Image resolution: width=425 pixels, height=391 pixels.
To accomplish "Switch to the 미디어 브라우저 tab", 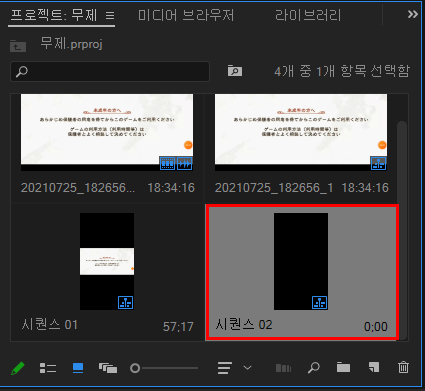I will coord(186,15).
